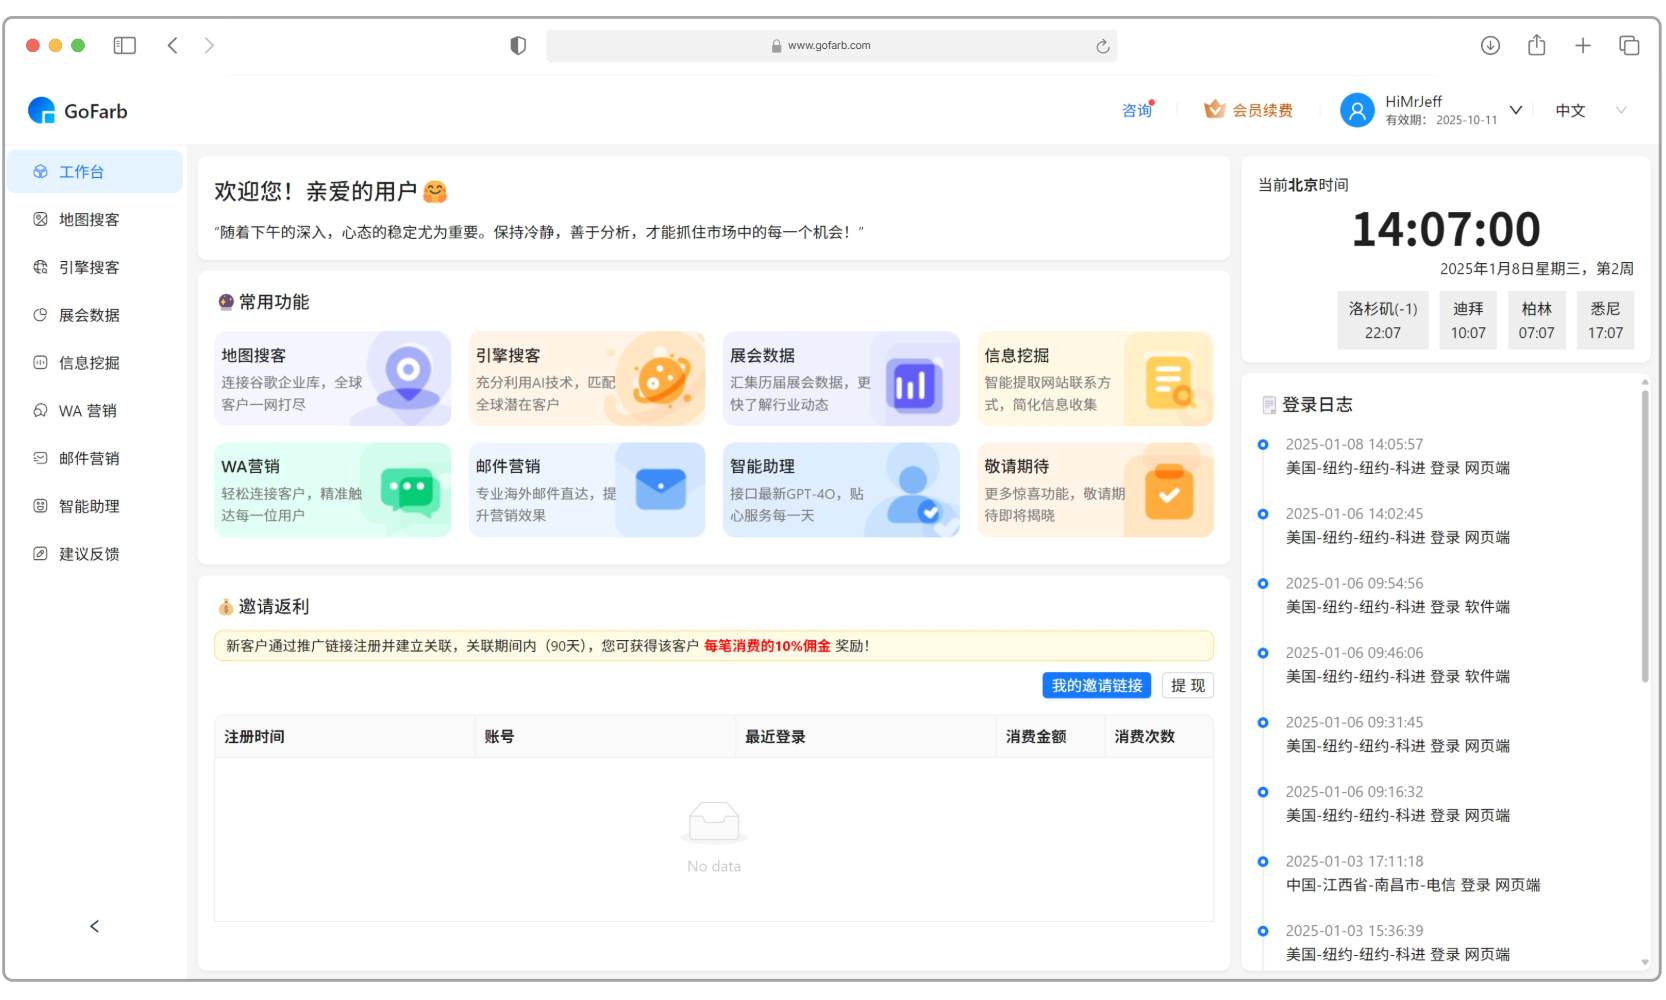
Task: Open WA 营销 from the sidebar
Action: pyautogui.click(x=88, y=410)
